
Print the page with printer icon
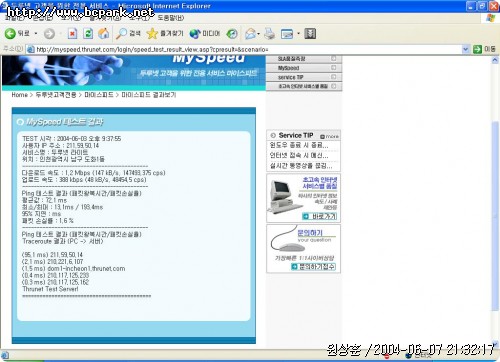[270, 33]
